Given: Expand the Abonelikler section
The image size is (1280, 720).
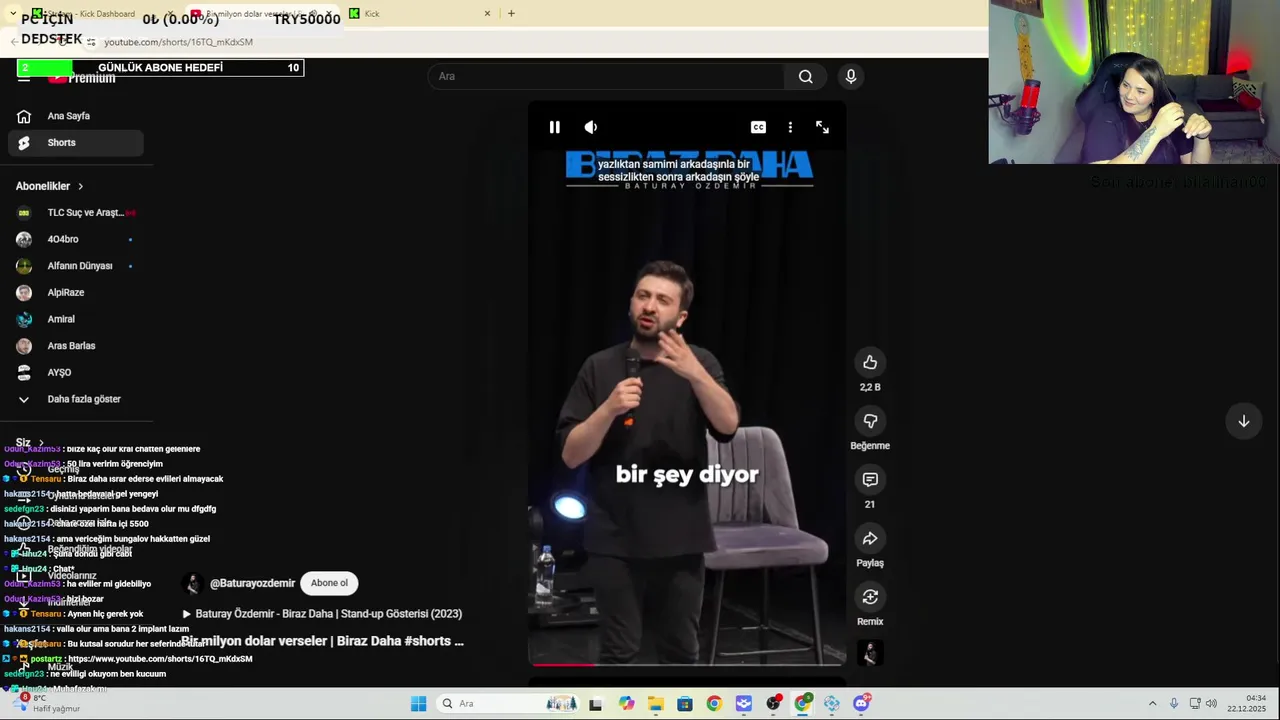Looking at the screenshot, I should coord(50,186).
